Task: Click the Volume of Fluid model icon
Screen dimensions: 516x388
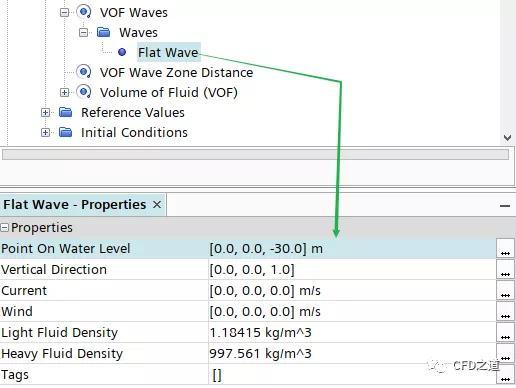Action: point(84,92)
